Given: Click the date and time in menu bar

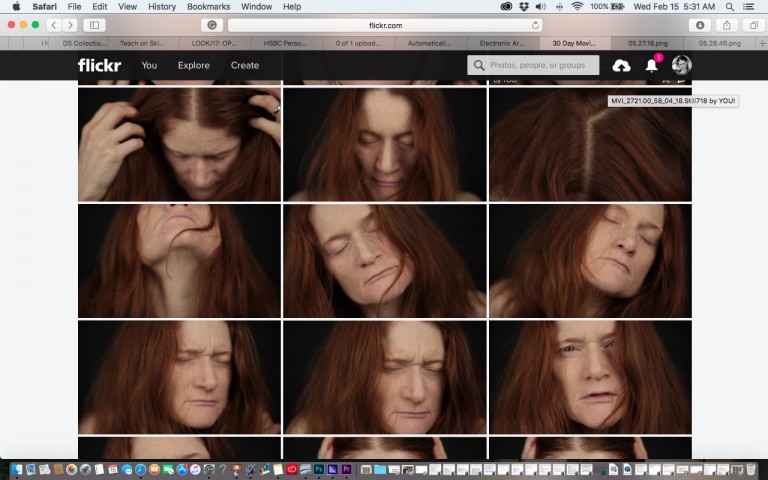Looking at the screenshot, I should point(674,7).
